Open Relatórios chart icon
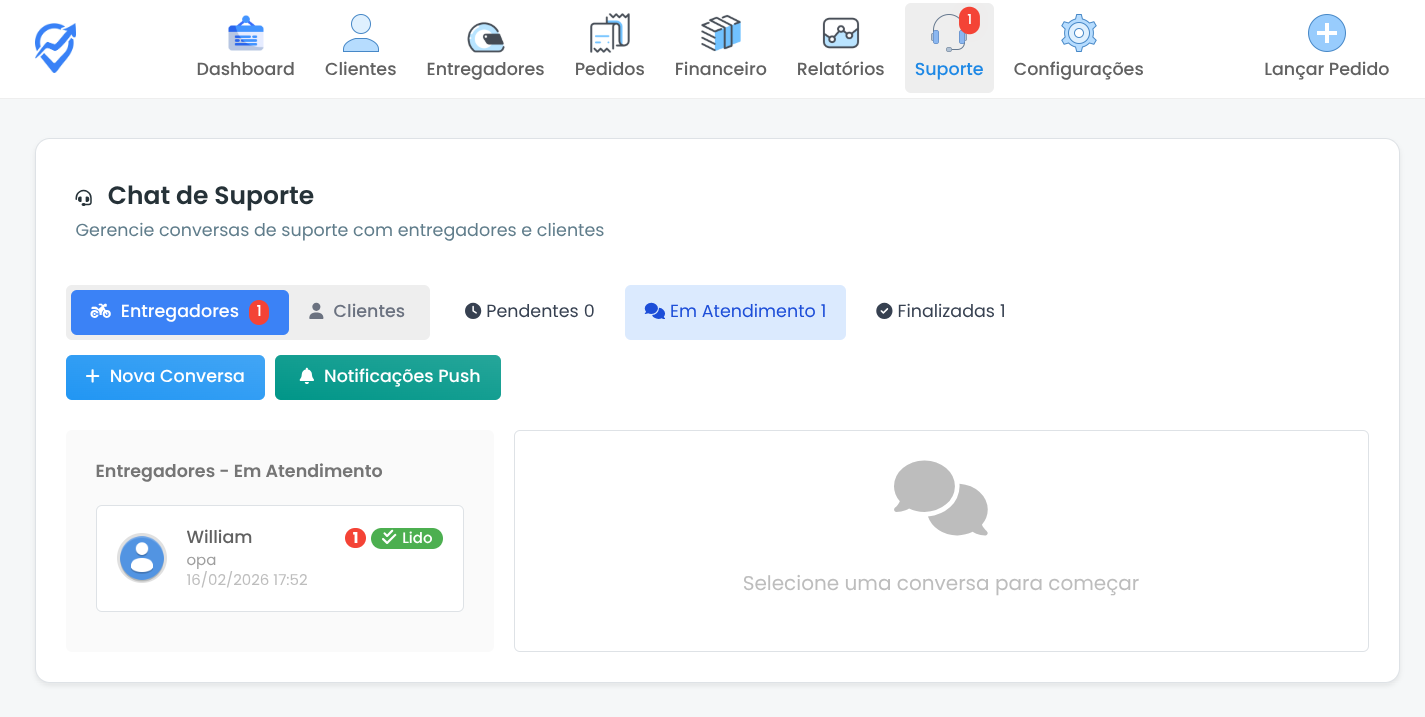Screen dimensions: 1425x717 [x=840, y=34]
